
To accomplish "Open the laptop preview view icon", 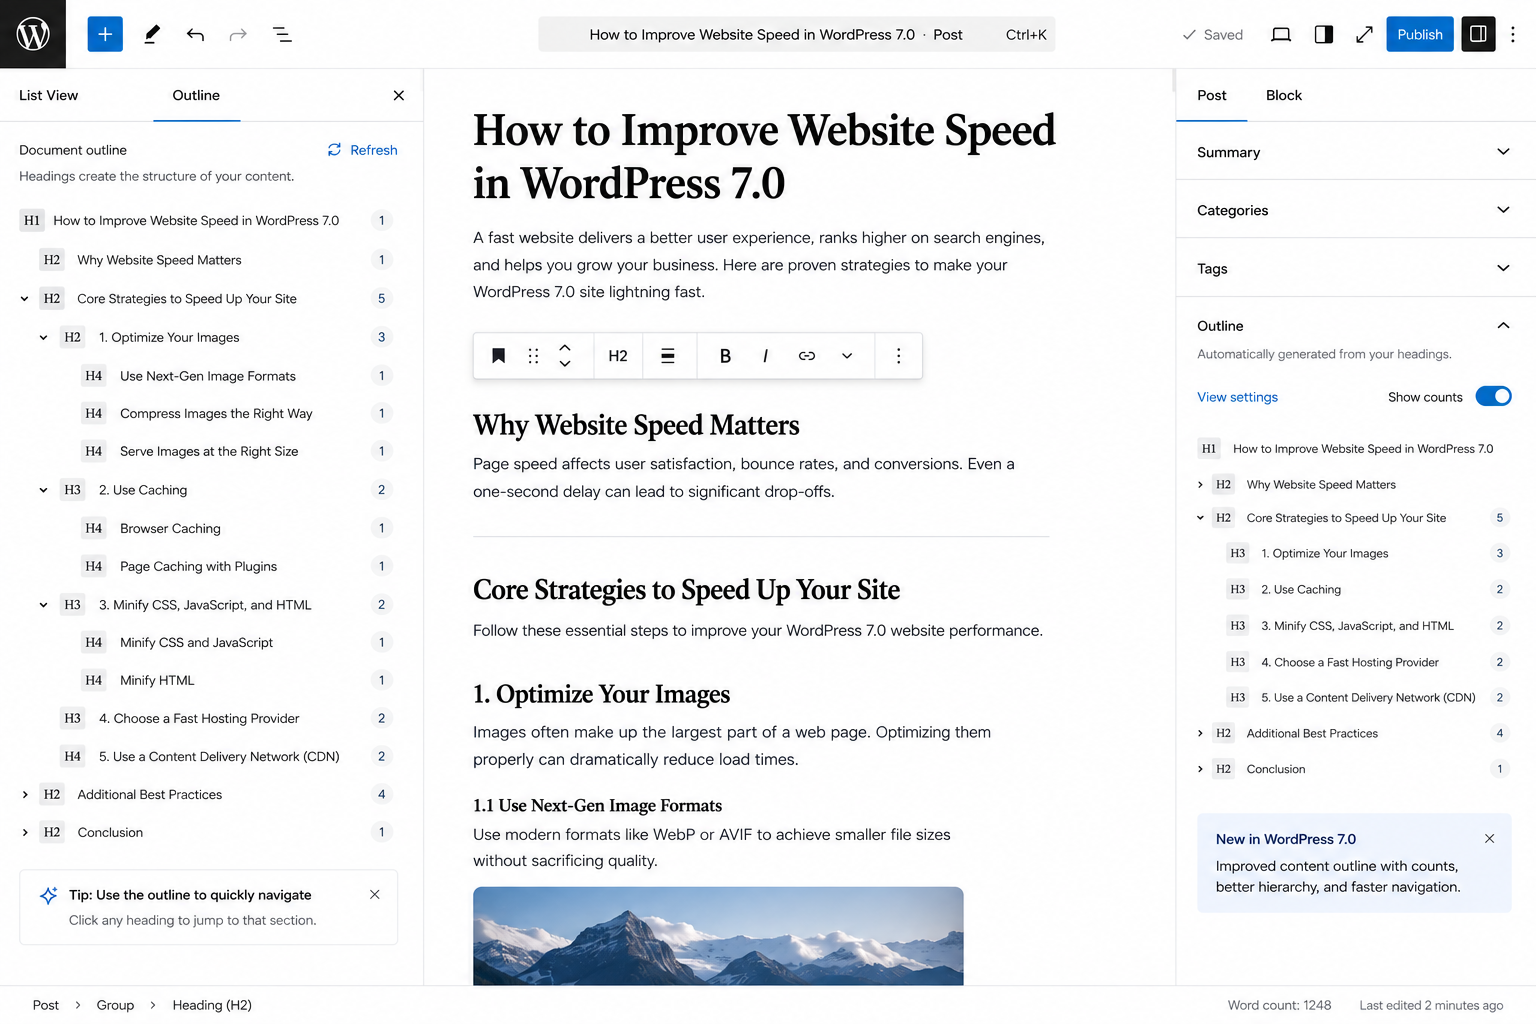I will pyautogui.click(x=1281, y=35).
